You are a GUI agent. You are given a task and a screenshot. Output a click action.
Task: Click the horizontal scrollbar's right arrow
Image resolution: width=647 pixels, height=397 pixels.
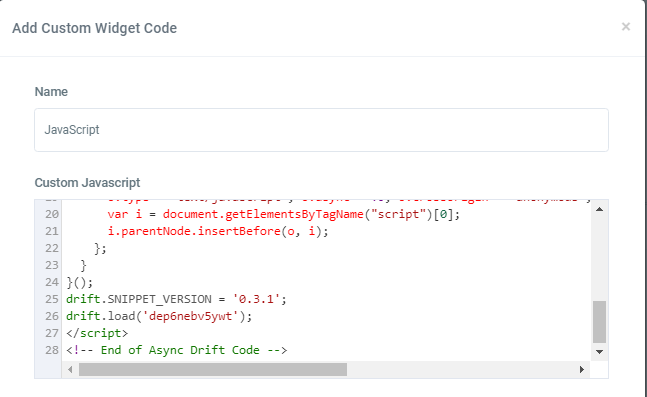(582, 369)
